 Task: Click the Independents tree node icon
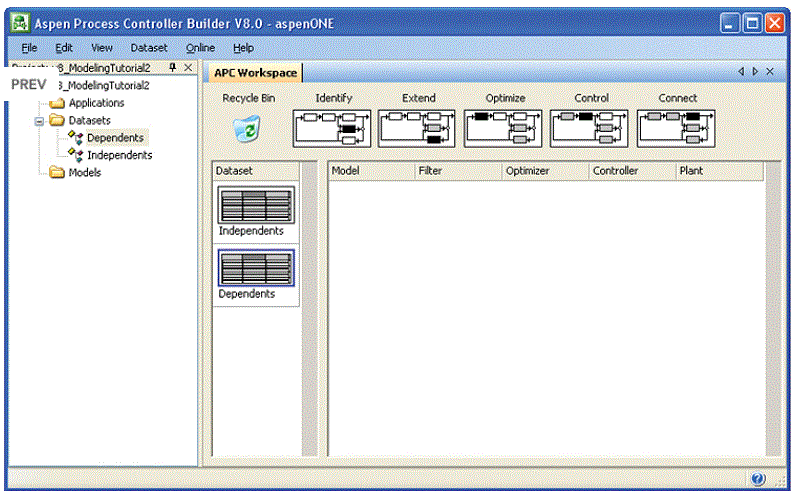click(x=76, y=154)
